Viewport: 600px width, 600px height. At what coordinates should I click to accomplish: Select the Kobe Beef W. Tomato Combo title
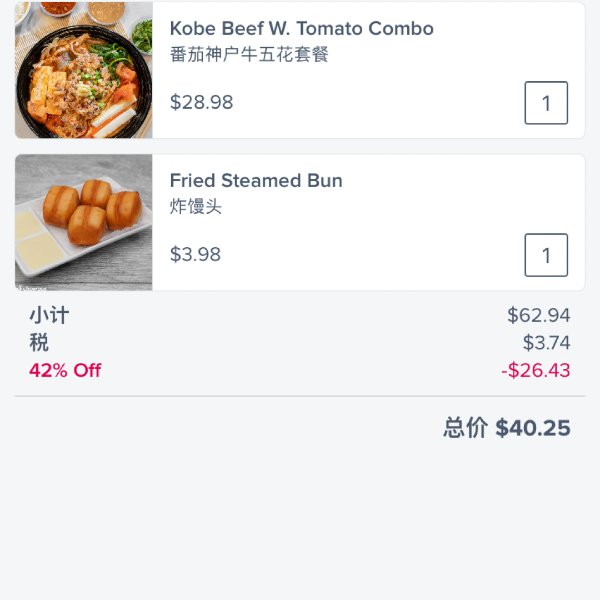tap(302, 29)
